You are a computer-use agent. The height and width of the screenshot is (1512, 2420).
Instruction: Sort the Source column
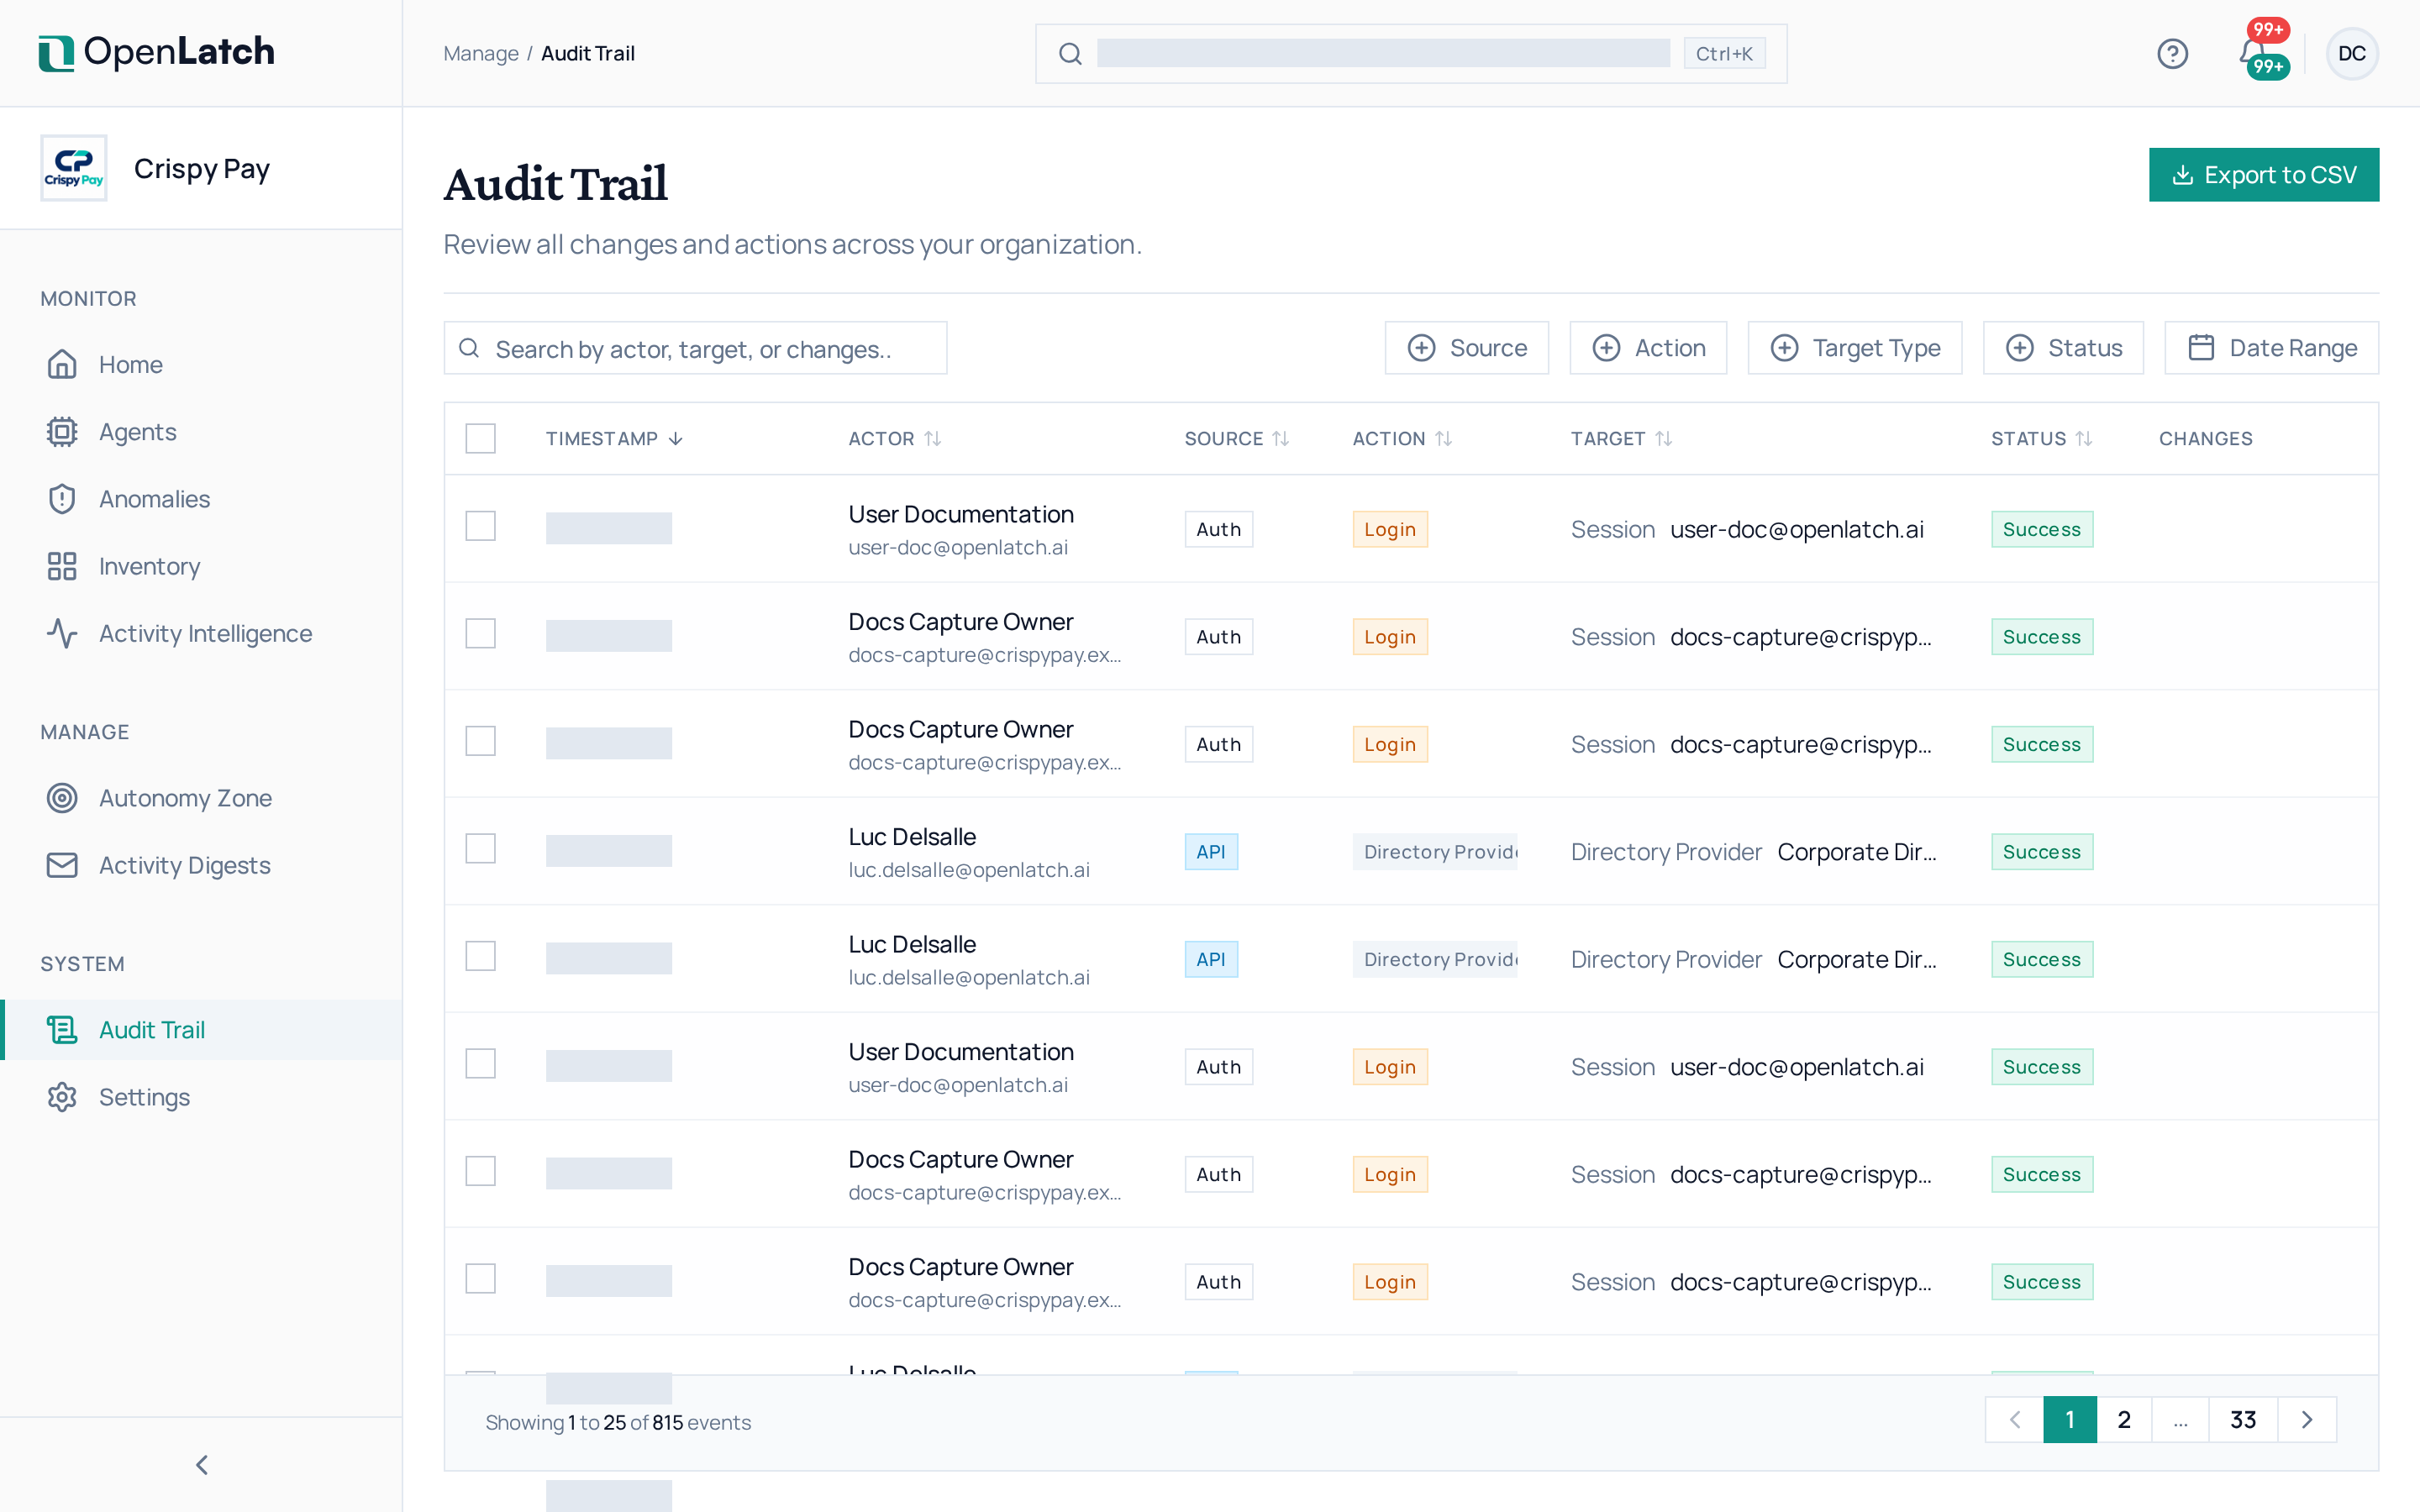coord(1280,438)
